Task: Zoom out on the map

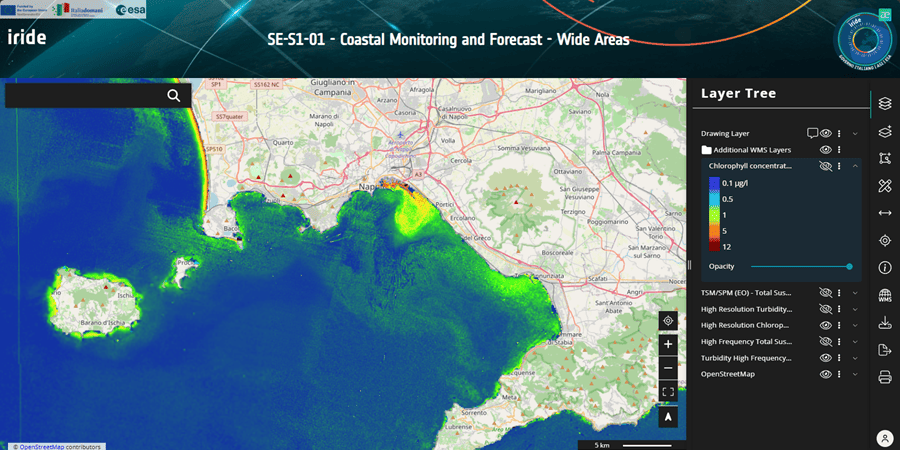Action: tap(668, 368)
